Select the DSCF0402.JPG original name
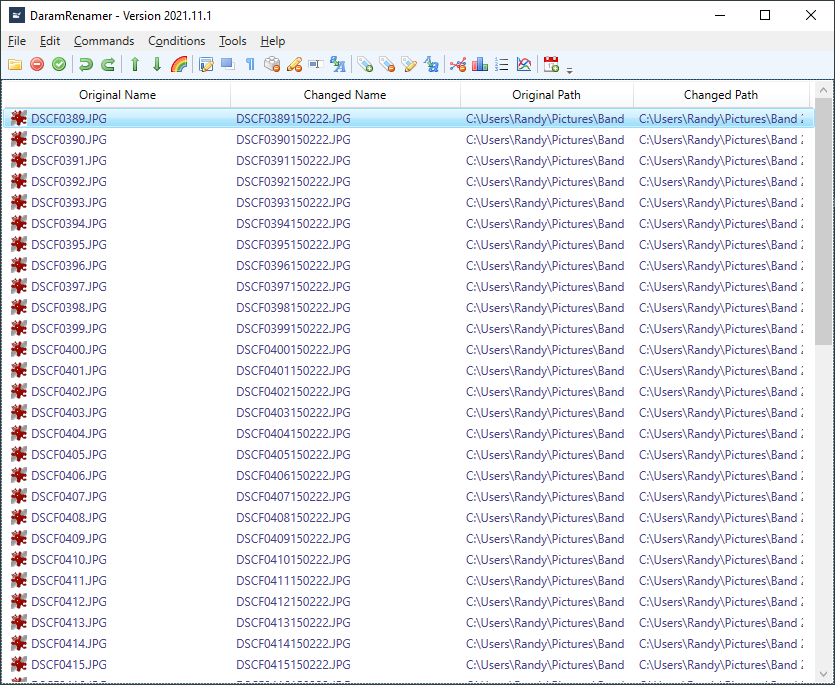The image size is (835, 685). (69, 392)
